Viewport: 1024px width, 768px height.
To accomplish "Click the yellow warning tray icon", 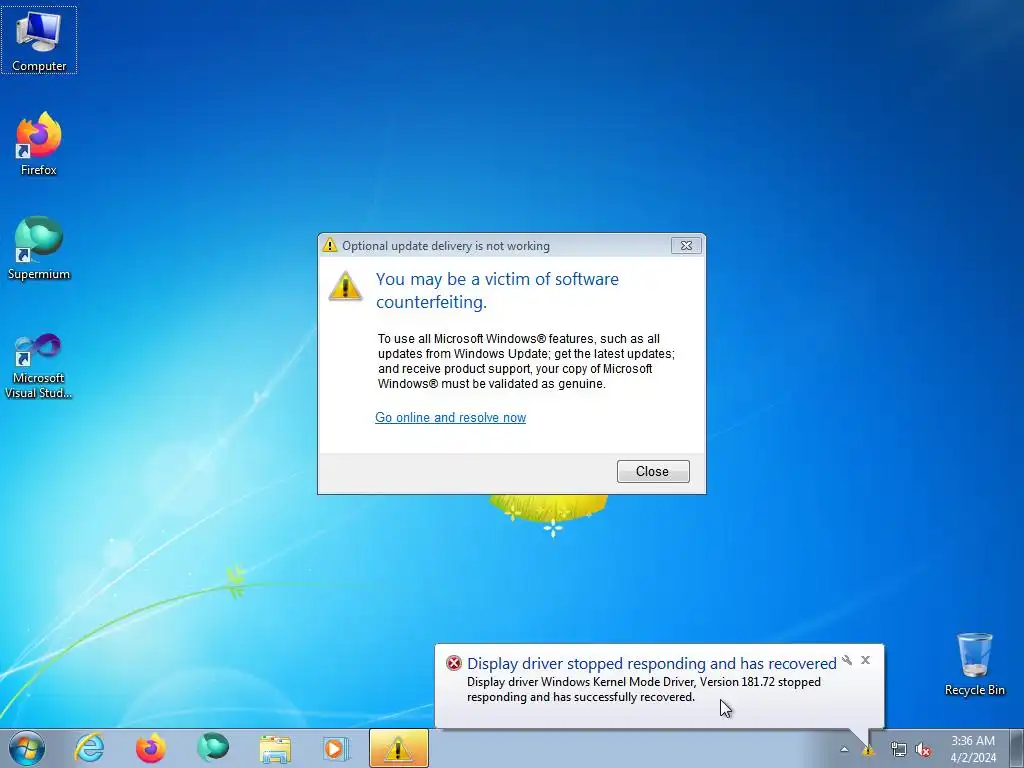I will (x=867, y=750).
